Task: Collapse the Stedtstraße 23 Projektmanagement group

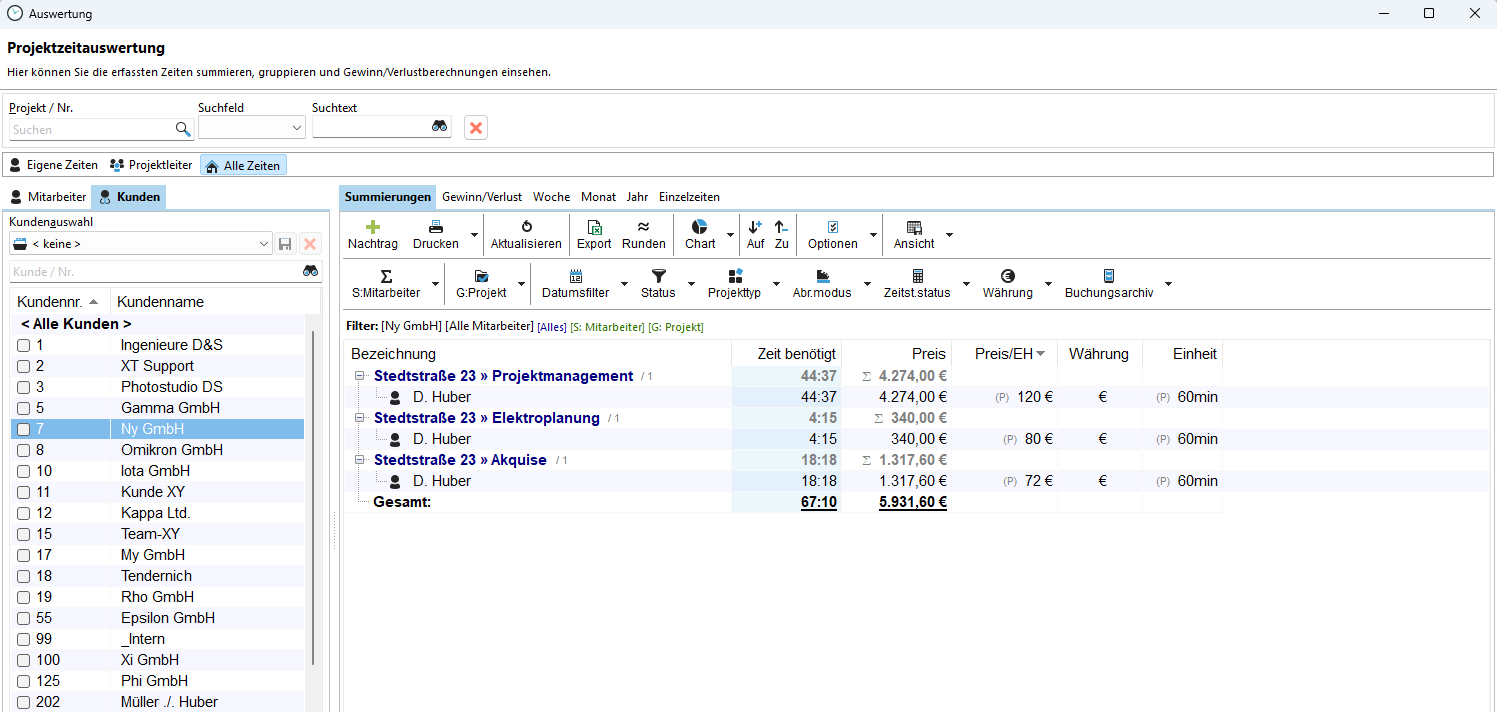Action: point(359,376)
